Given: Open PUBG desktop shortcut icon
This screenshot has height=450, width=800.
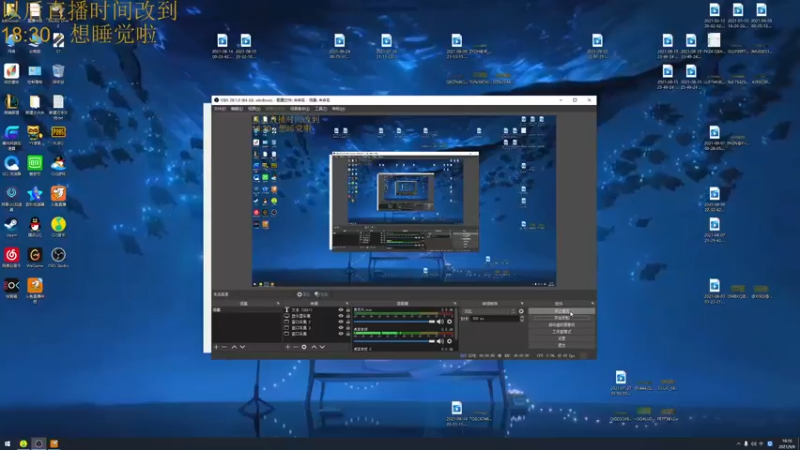Looking at the screenshot, I should pyautogui.click(x=58, y=135).
